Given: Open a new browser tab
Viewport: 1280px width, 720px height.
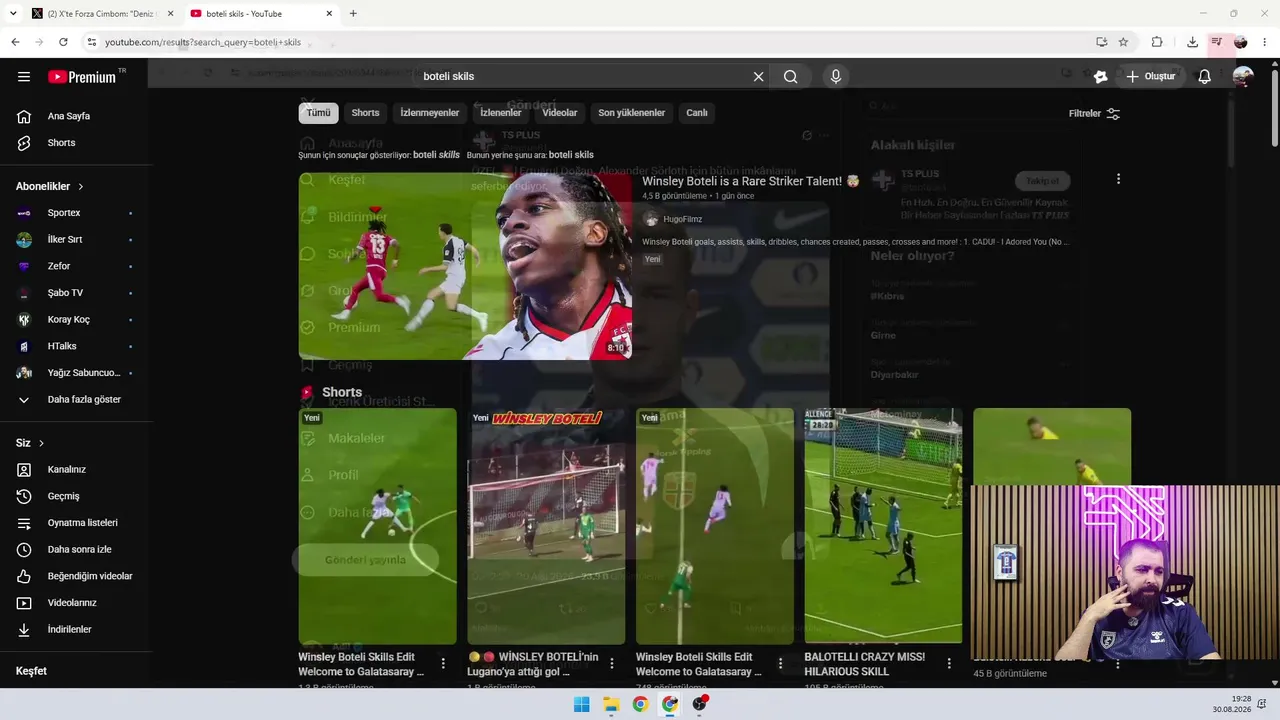Looking at the screenshot, I should [x=353, y=14].
